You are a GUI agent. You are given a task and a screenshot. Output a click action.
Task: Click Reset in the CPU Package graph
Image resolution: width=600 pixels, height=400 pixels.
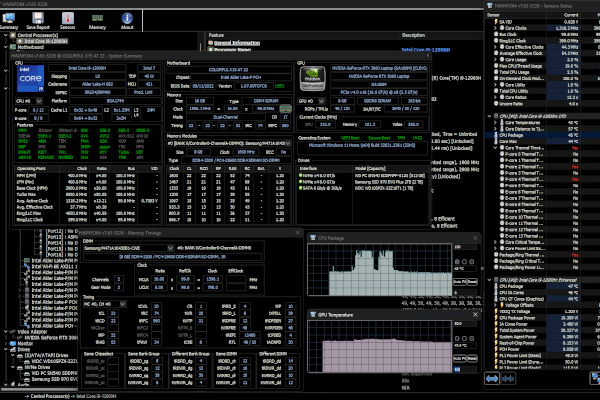[472, 282]
